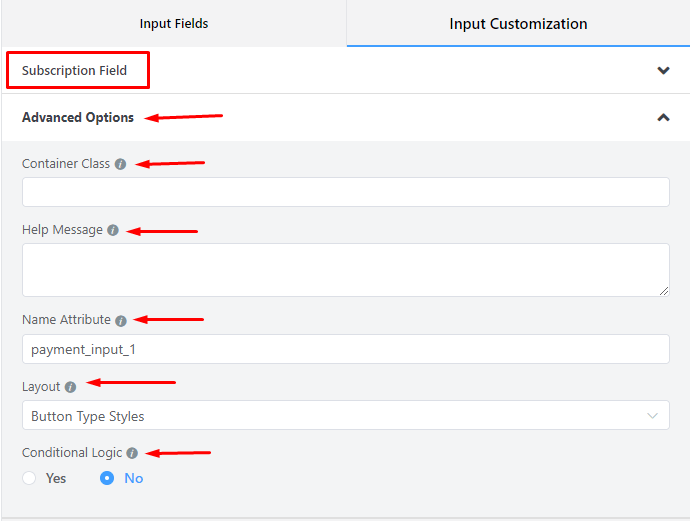This screenshot has height=521, width=690.
Task: Click the Name Attribute info icon
Action: [x=121, y=321]
